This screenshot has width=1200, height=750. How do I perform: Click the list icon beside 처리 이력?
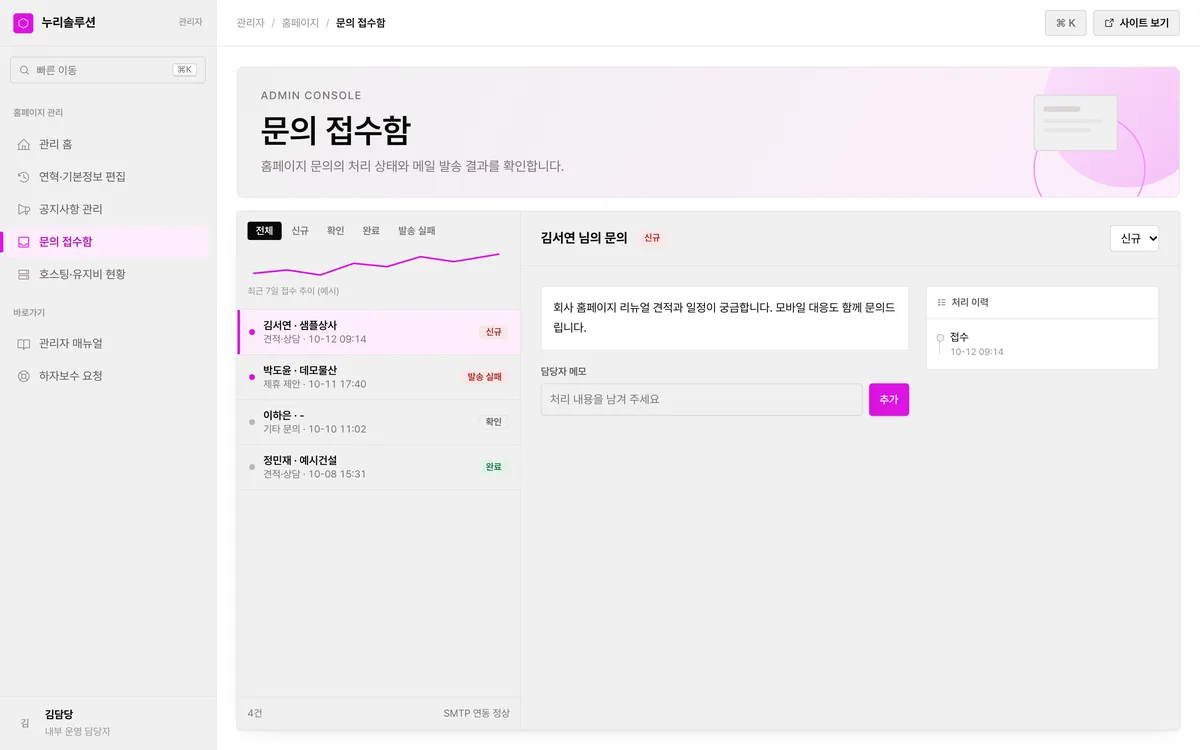[x=941, y=302]
